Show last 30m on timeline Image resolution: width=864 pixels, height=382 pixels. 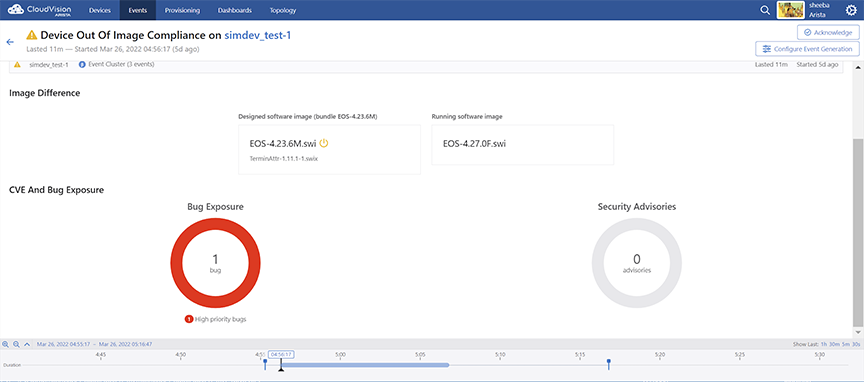point(833,344)
